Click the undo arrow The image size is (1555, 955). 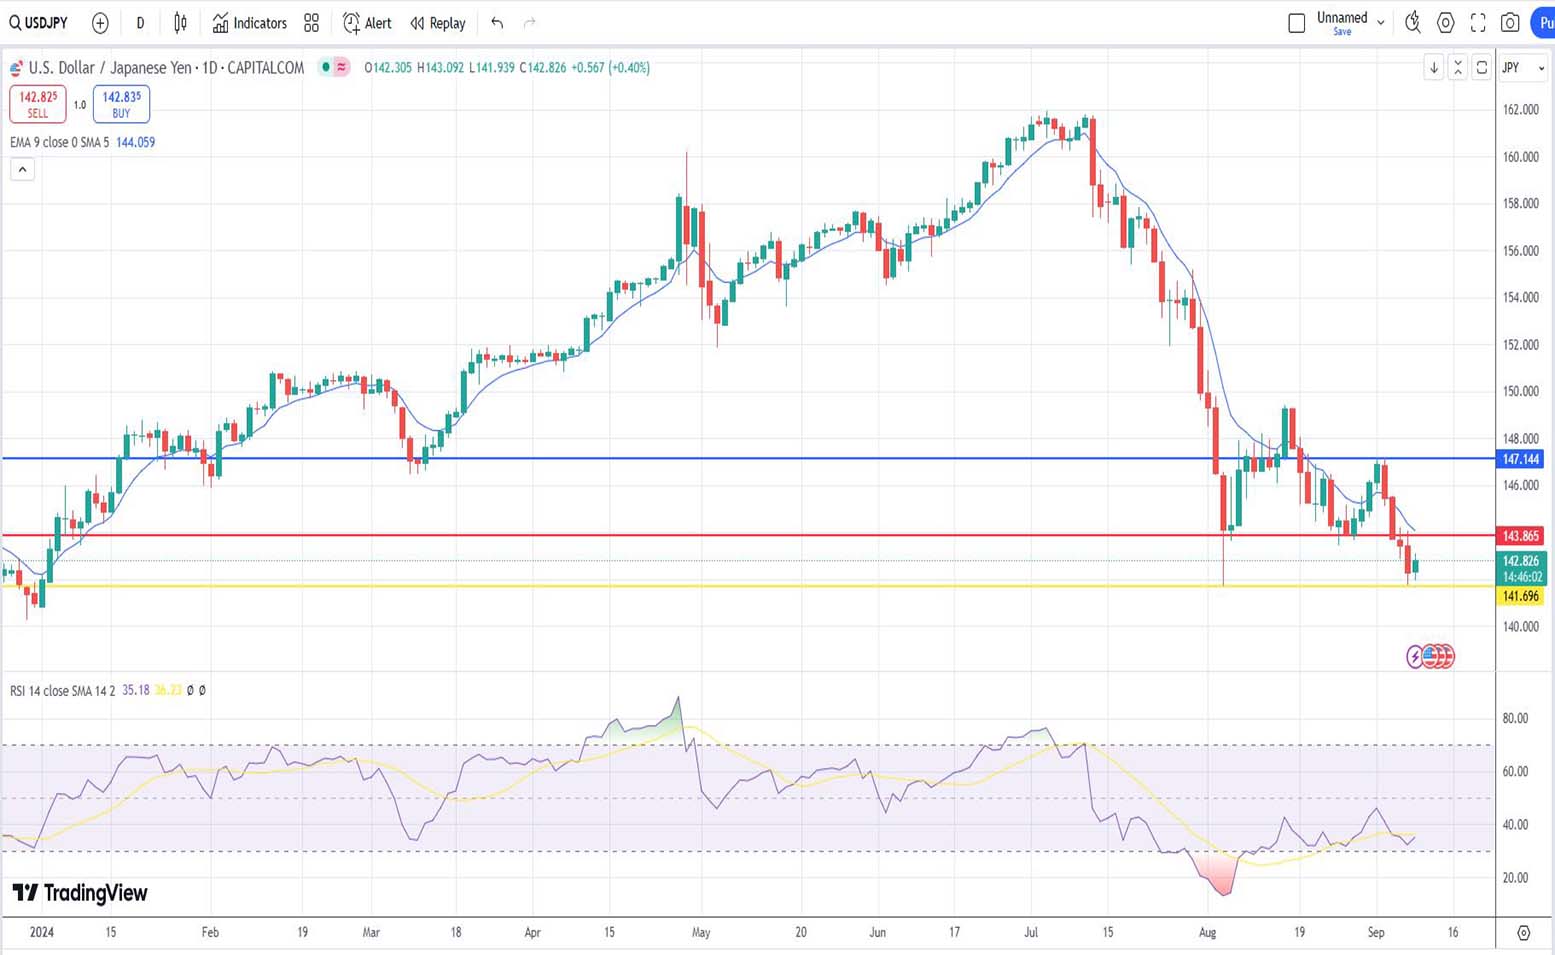click(497, 22)
